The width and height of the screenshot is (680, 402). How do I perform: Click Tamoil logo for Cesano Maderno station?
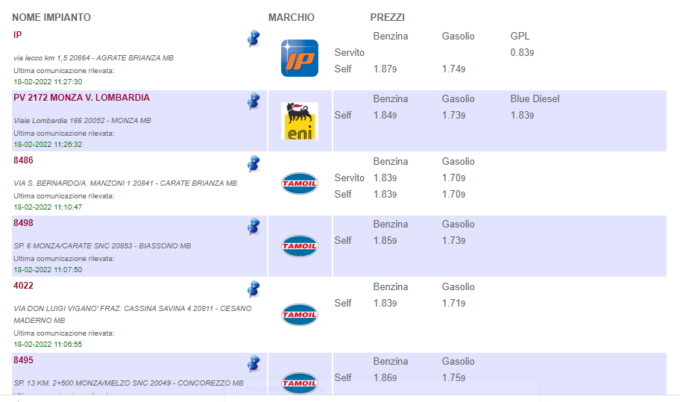[x=300, y=314]
